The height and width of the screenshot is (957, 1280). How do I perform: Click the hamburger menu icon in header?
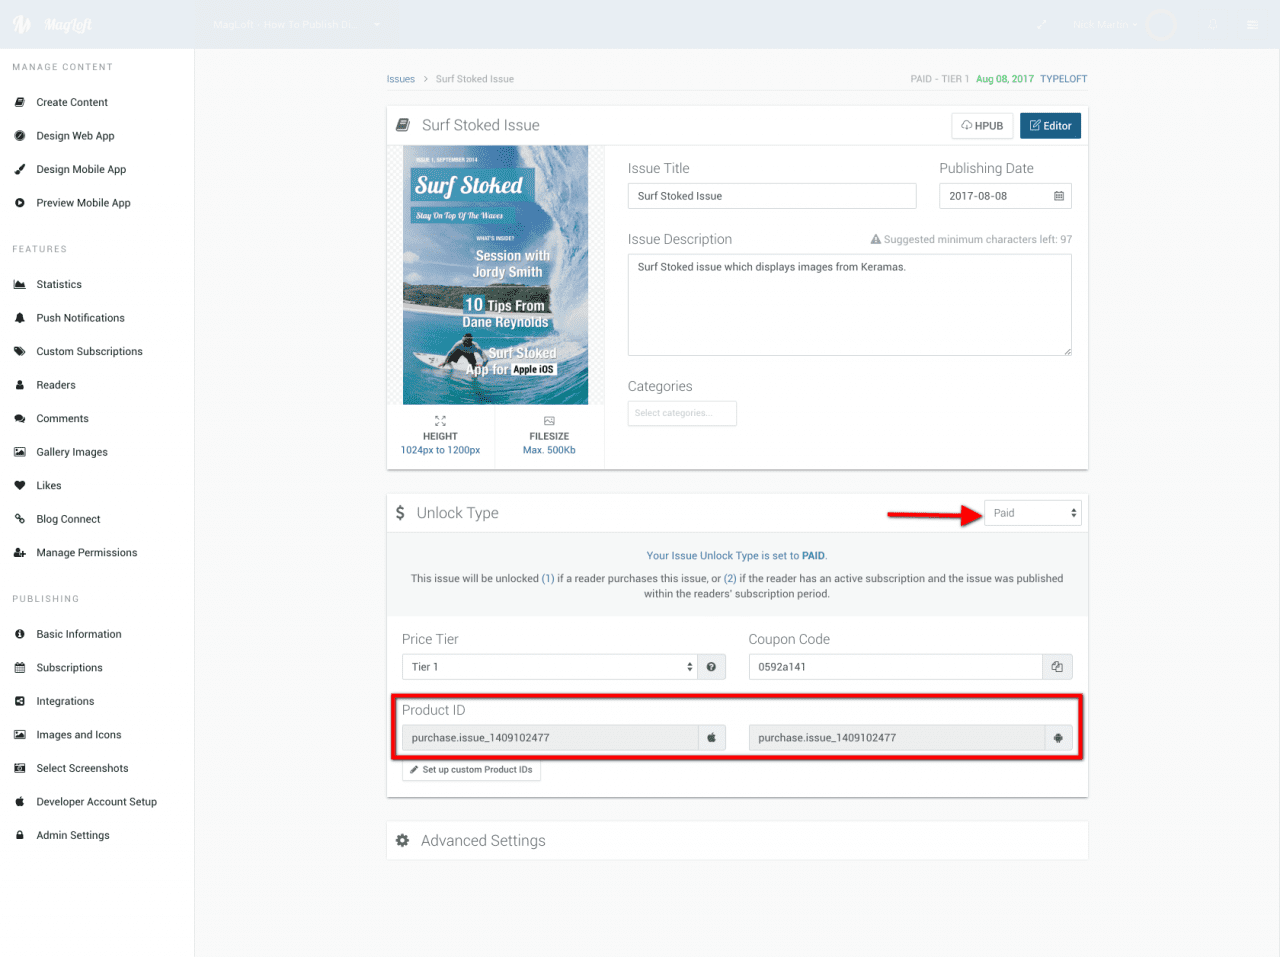(1252, 24)
